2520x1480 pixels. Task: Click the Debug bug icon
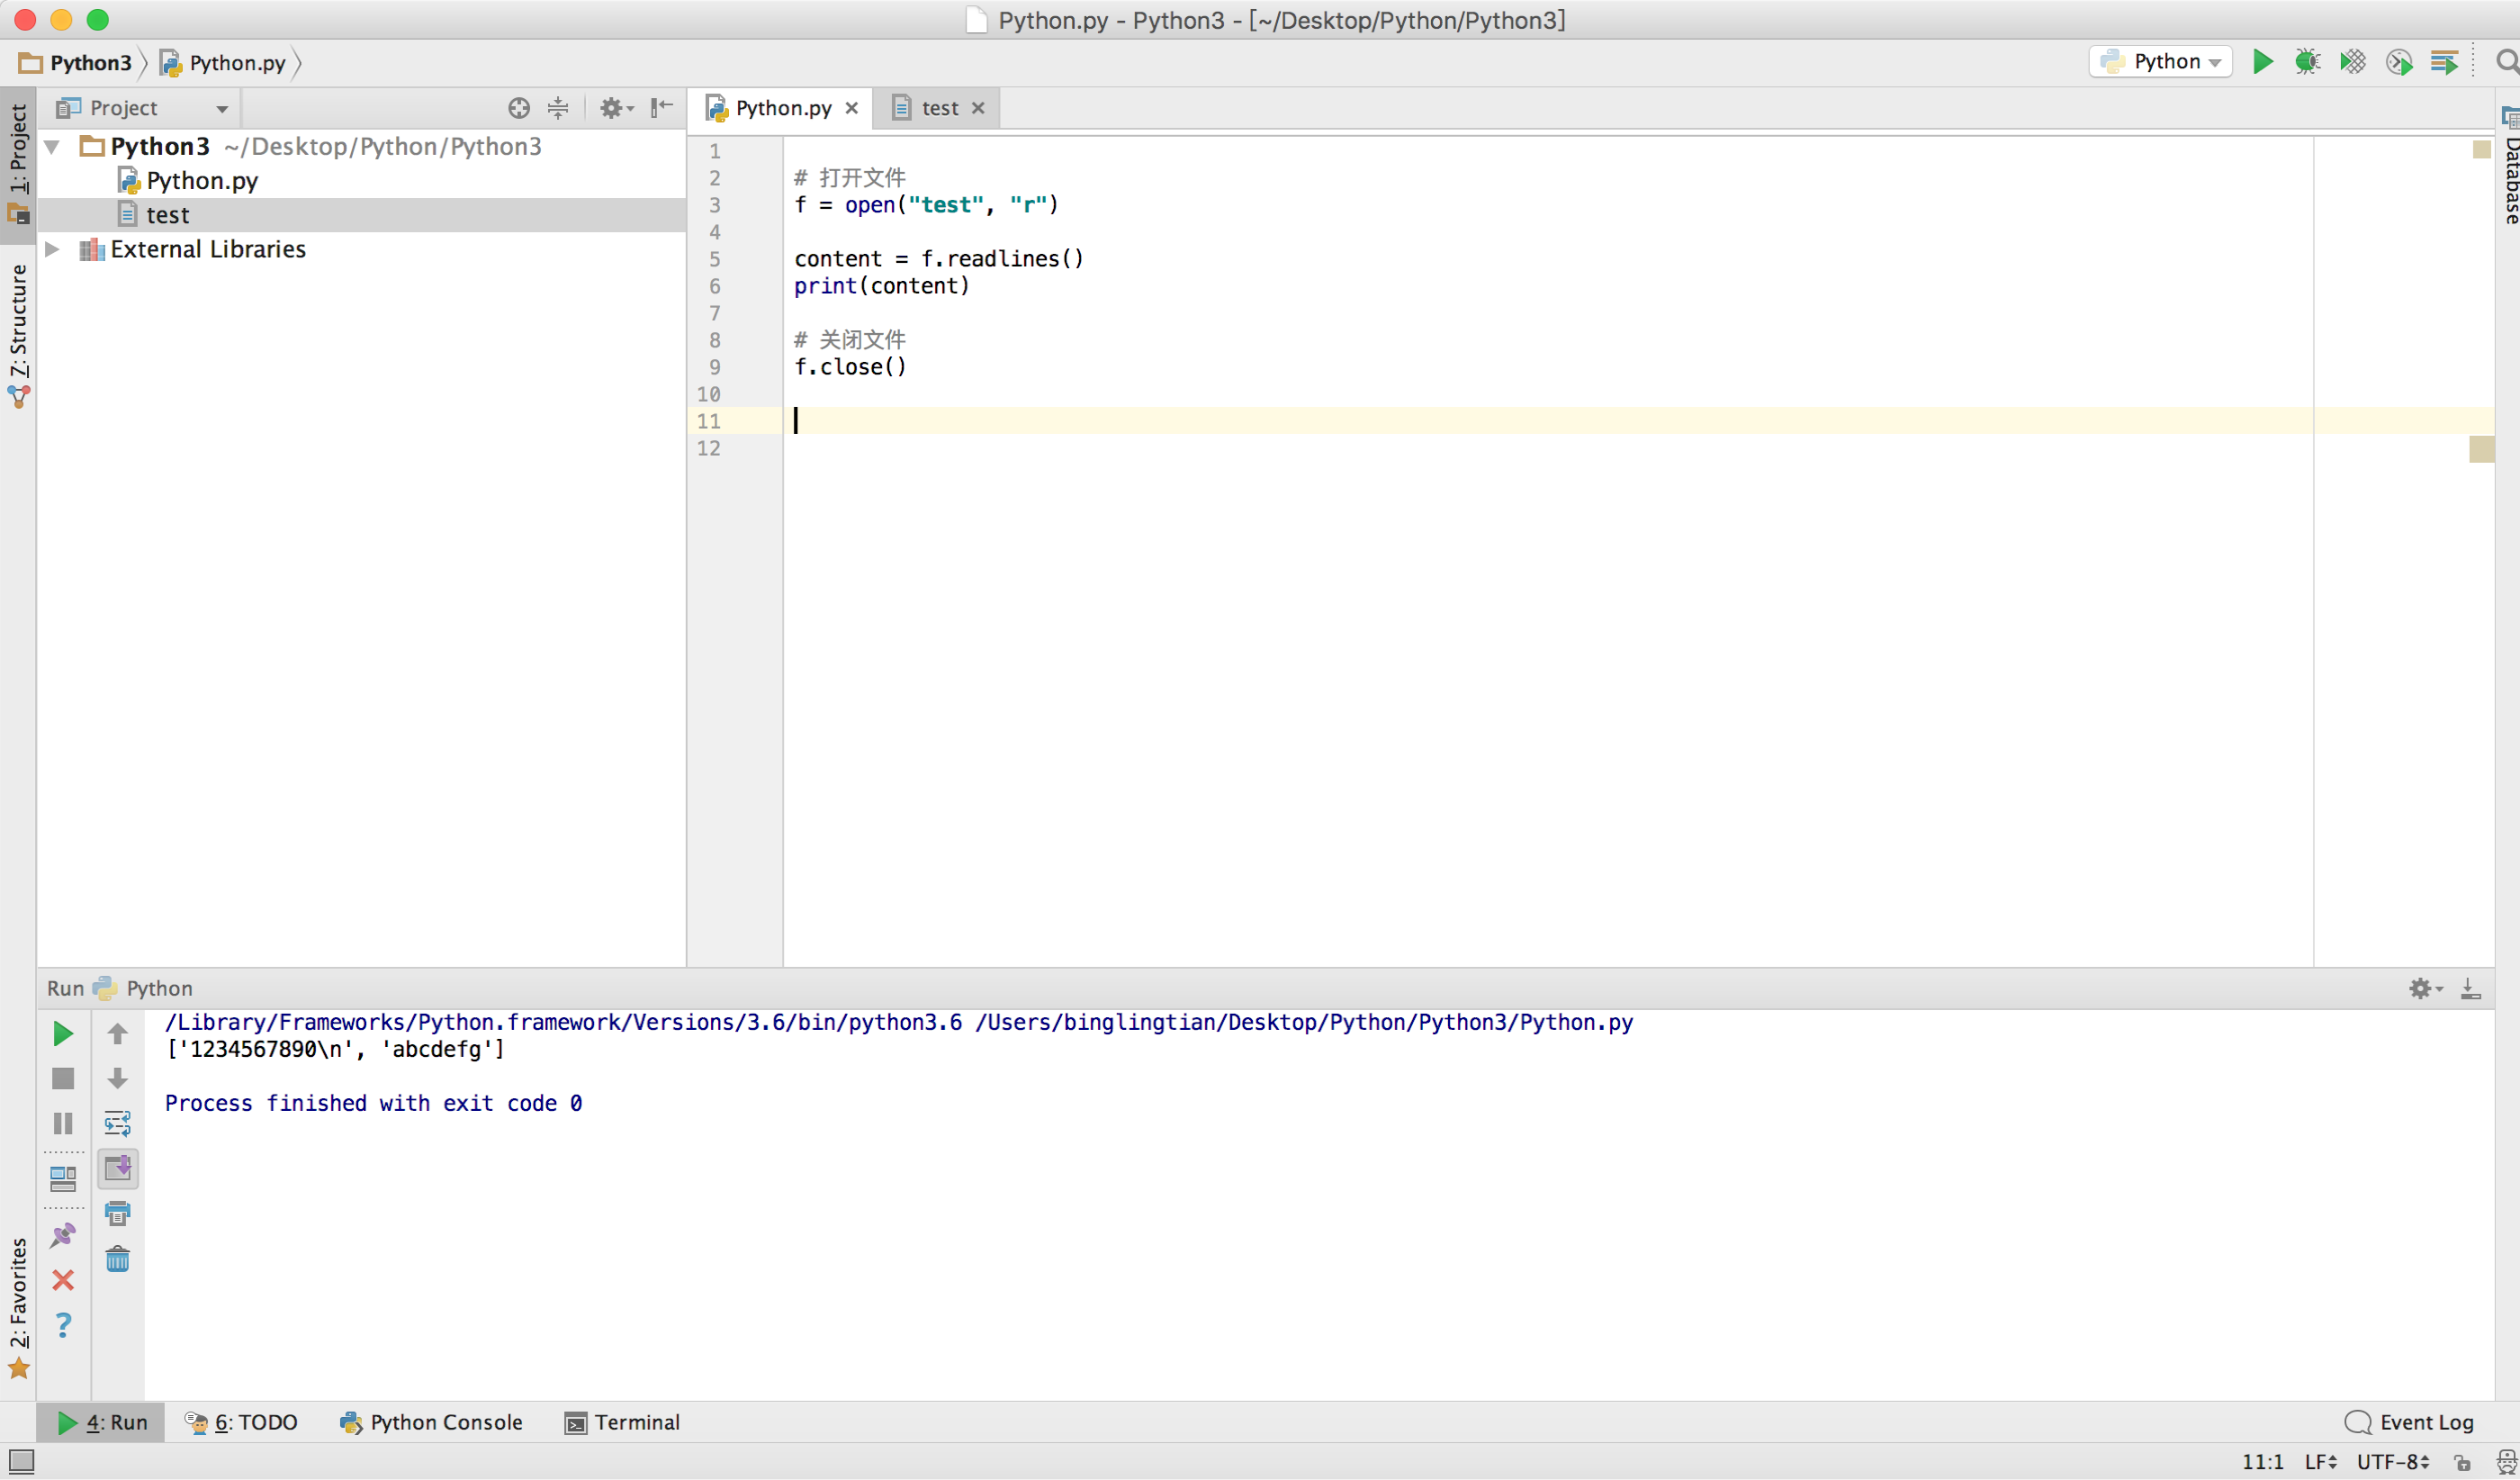coord(2307,62)
